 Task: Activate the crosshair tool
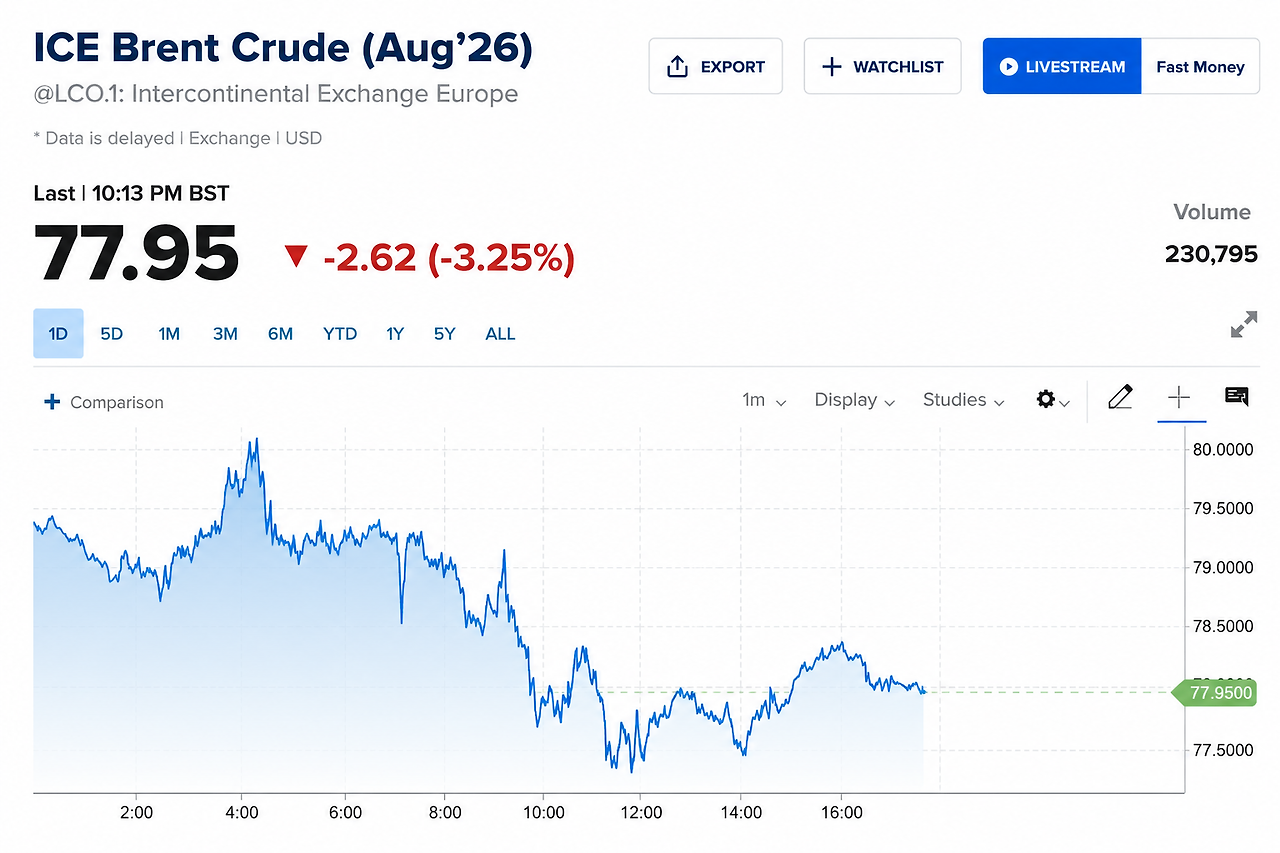click(x=1179, y=398)
